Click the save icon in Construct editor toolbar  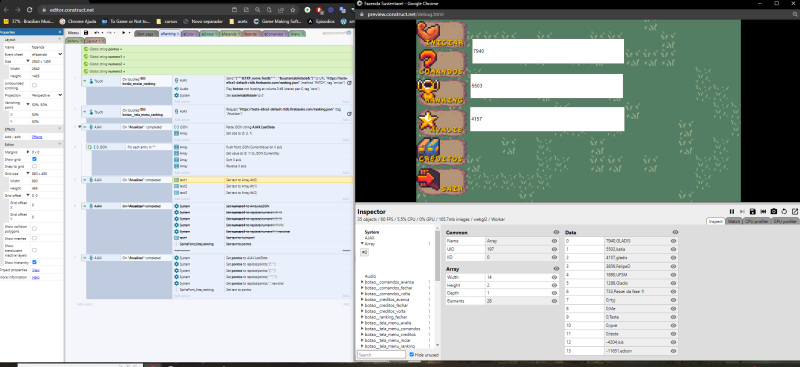[86, 33]
